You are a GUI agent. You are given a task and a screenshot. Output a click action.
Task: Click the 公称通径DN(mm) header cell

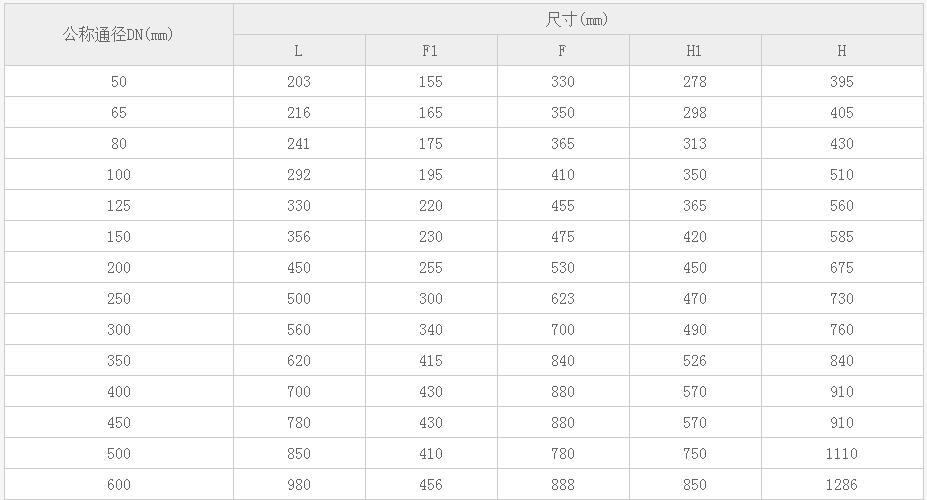119,35
